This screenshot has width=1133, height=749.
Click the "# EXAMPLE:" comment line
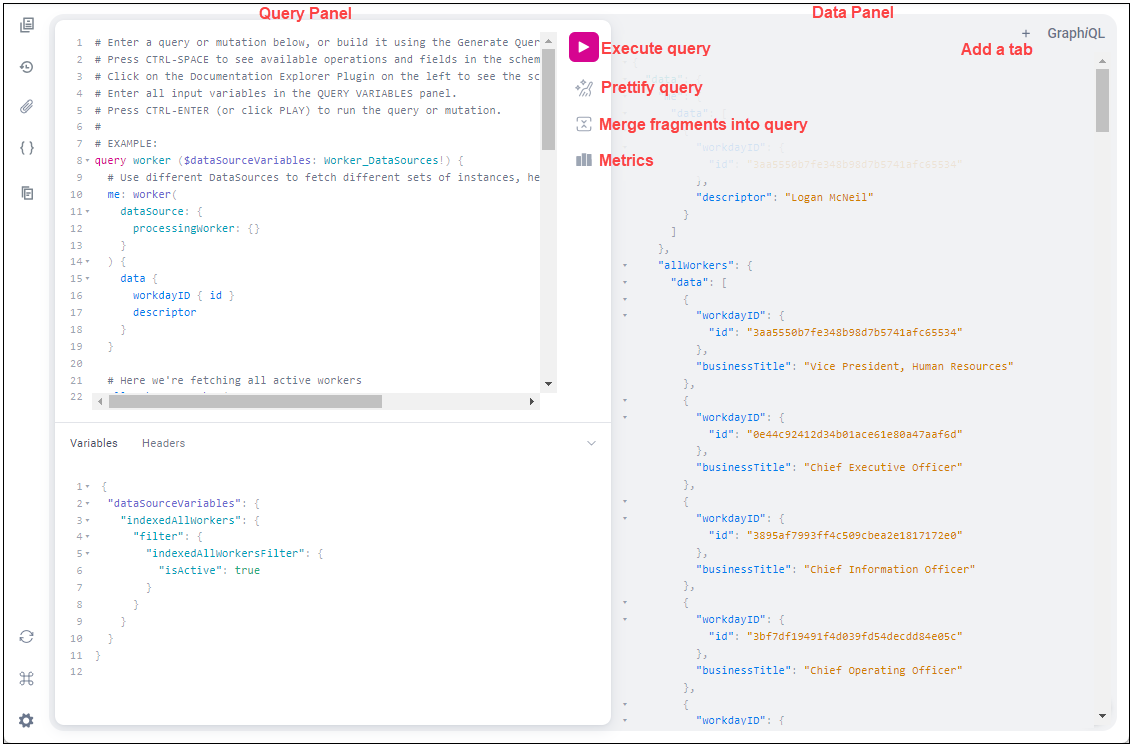click(x=126, y=144)
